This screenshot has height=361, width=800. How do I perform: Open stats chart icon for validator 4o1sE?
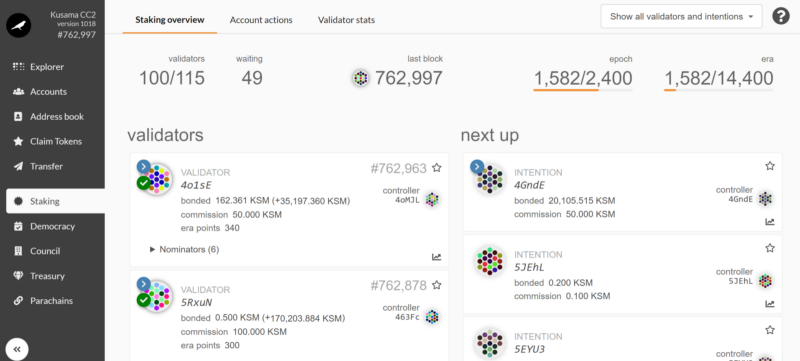[x=436, y=257]
